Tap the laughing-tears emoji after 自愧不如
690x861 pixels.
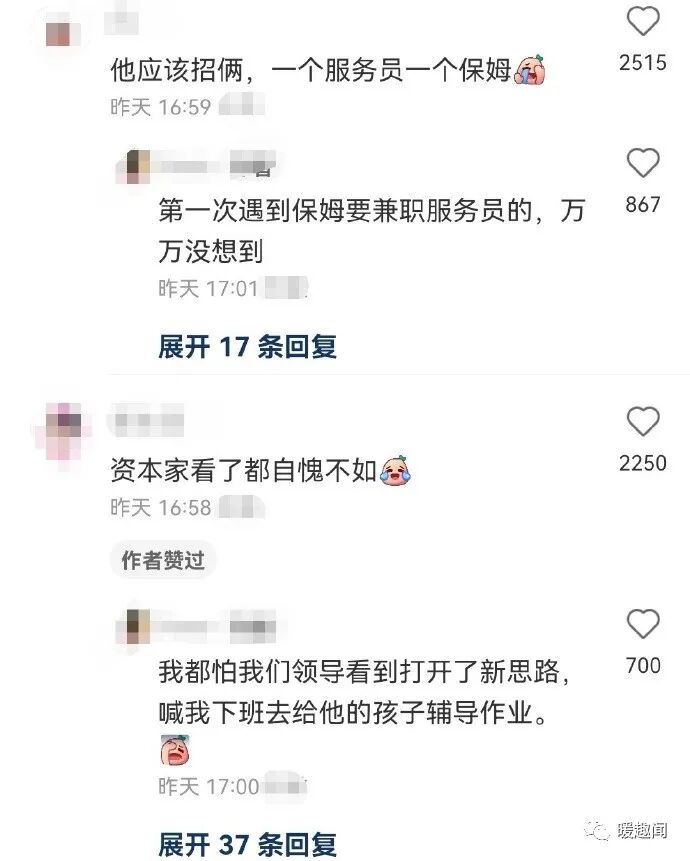[395, 471]
